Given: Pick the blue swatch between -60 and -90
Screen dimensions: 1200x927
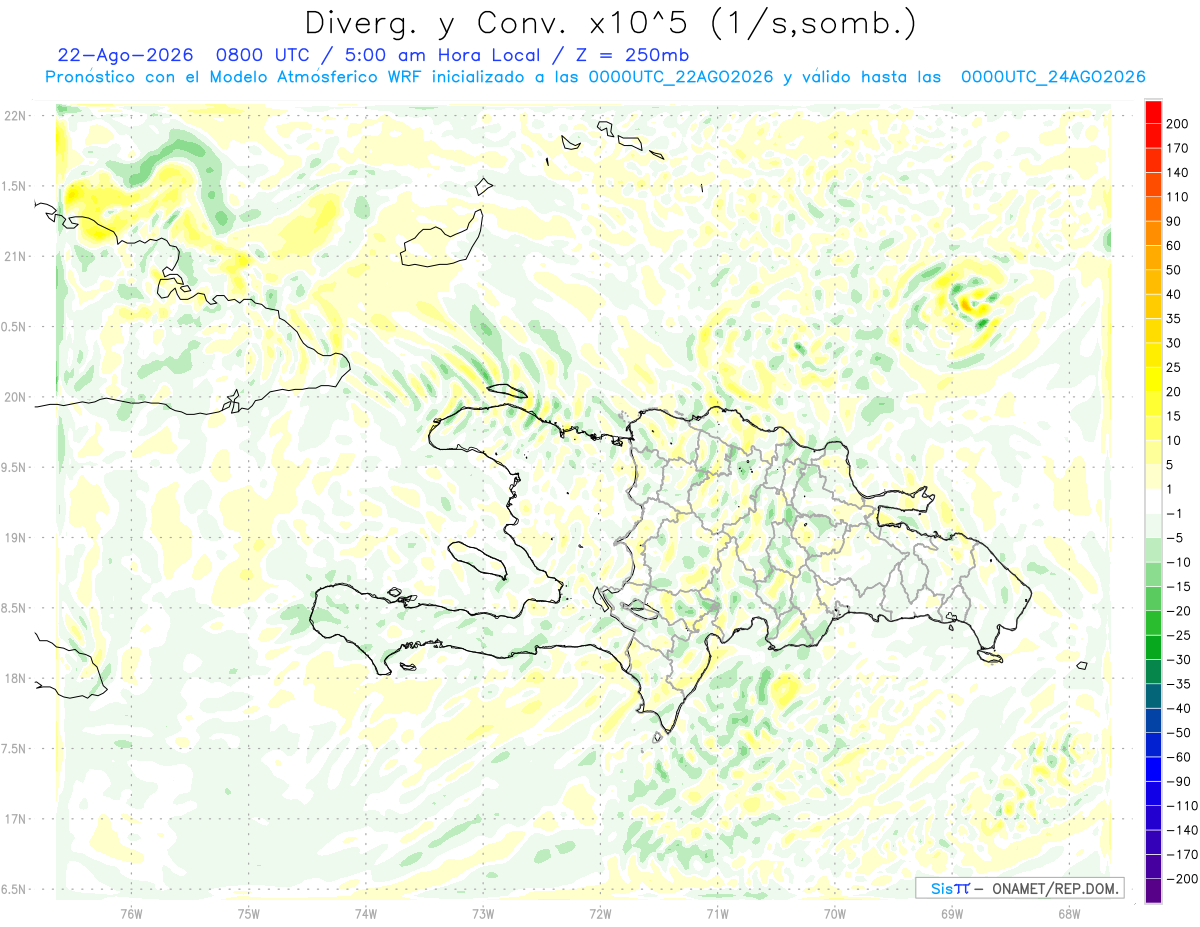Looking at the screenshot, I should click(x=1153, y=770).
